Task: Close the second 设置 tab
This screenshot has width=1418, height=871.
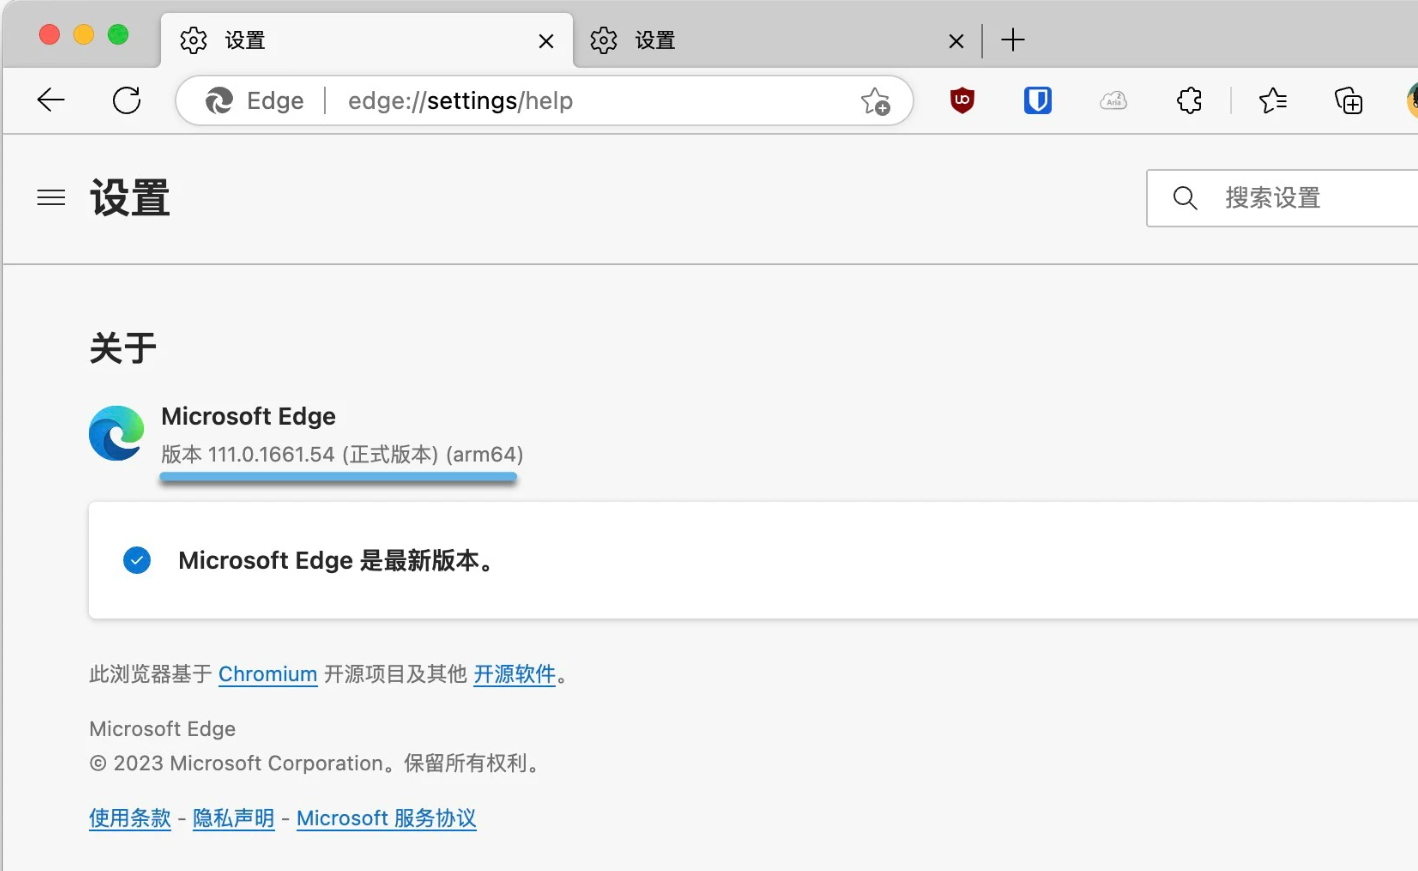Action: tap(956, 41)
